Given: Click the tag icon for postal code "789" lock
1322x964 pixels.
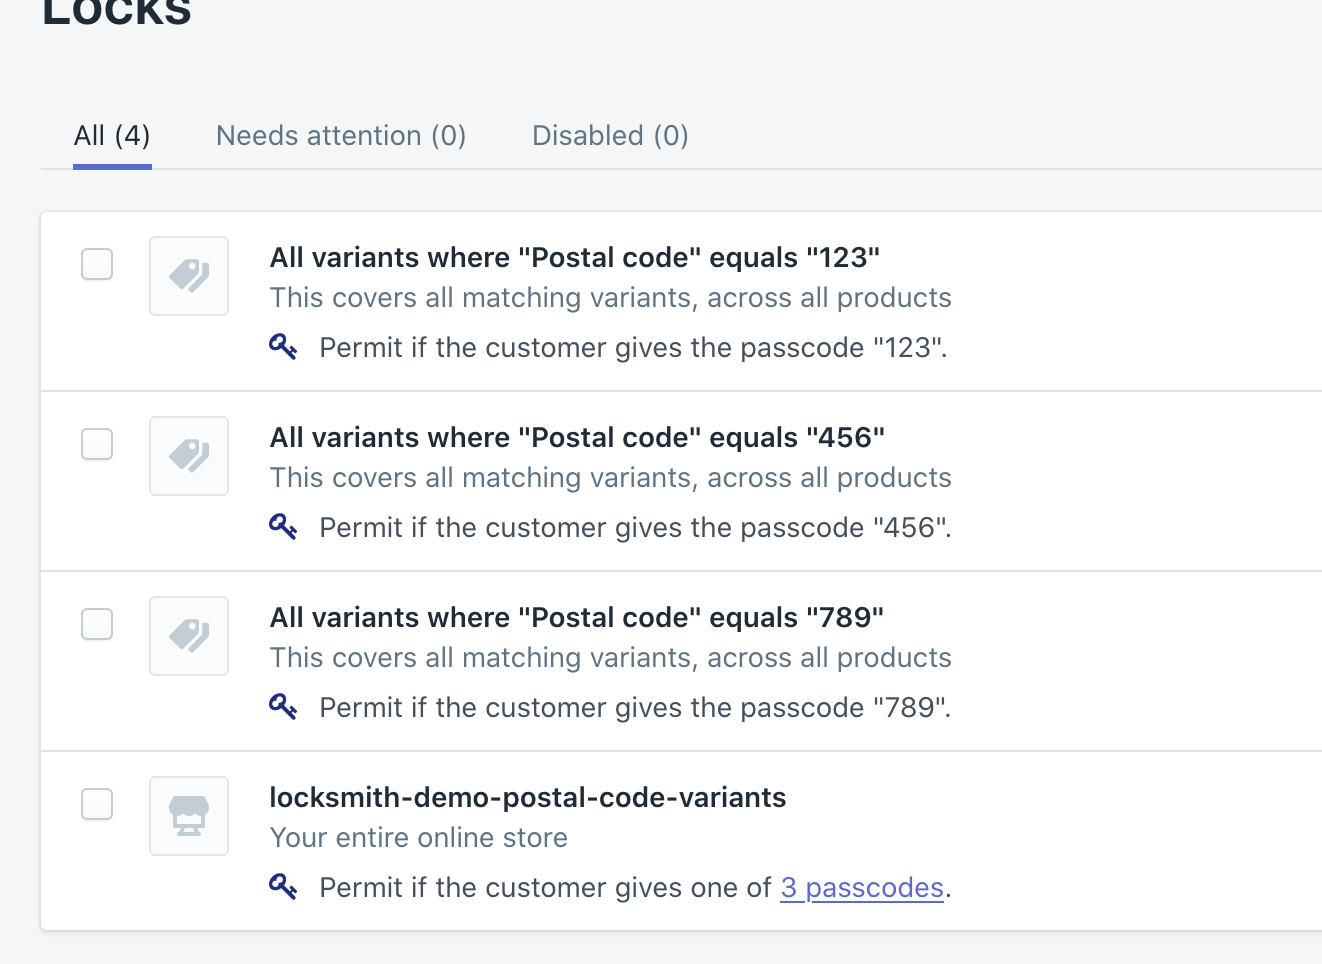Looking at the screenshot, I should 189,636.
